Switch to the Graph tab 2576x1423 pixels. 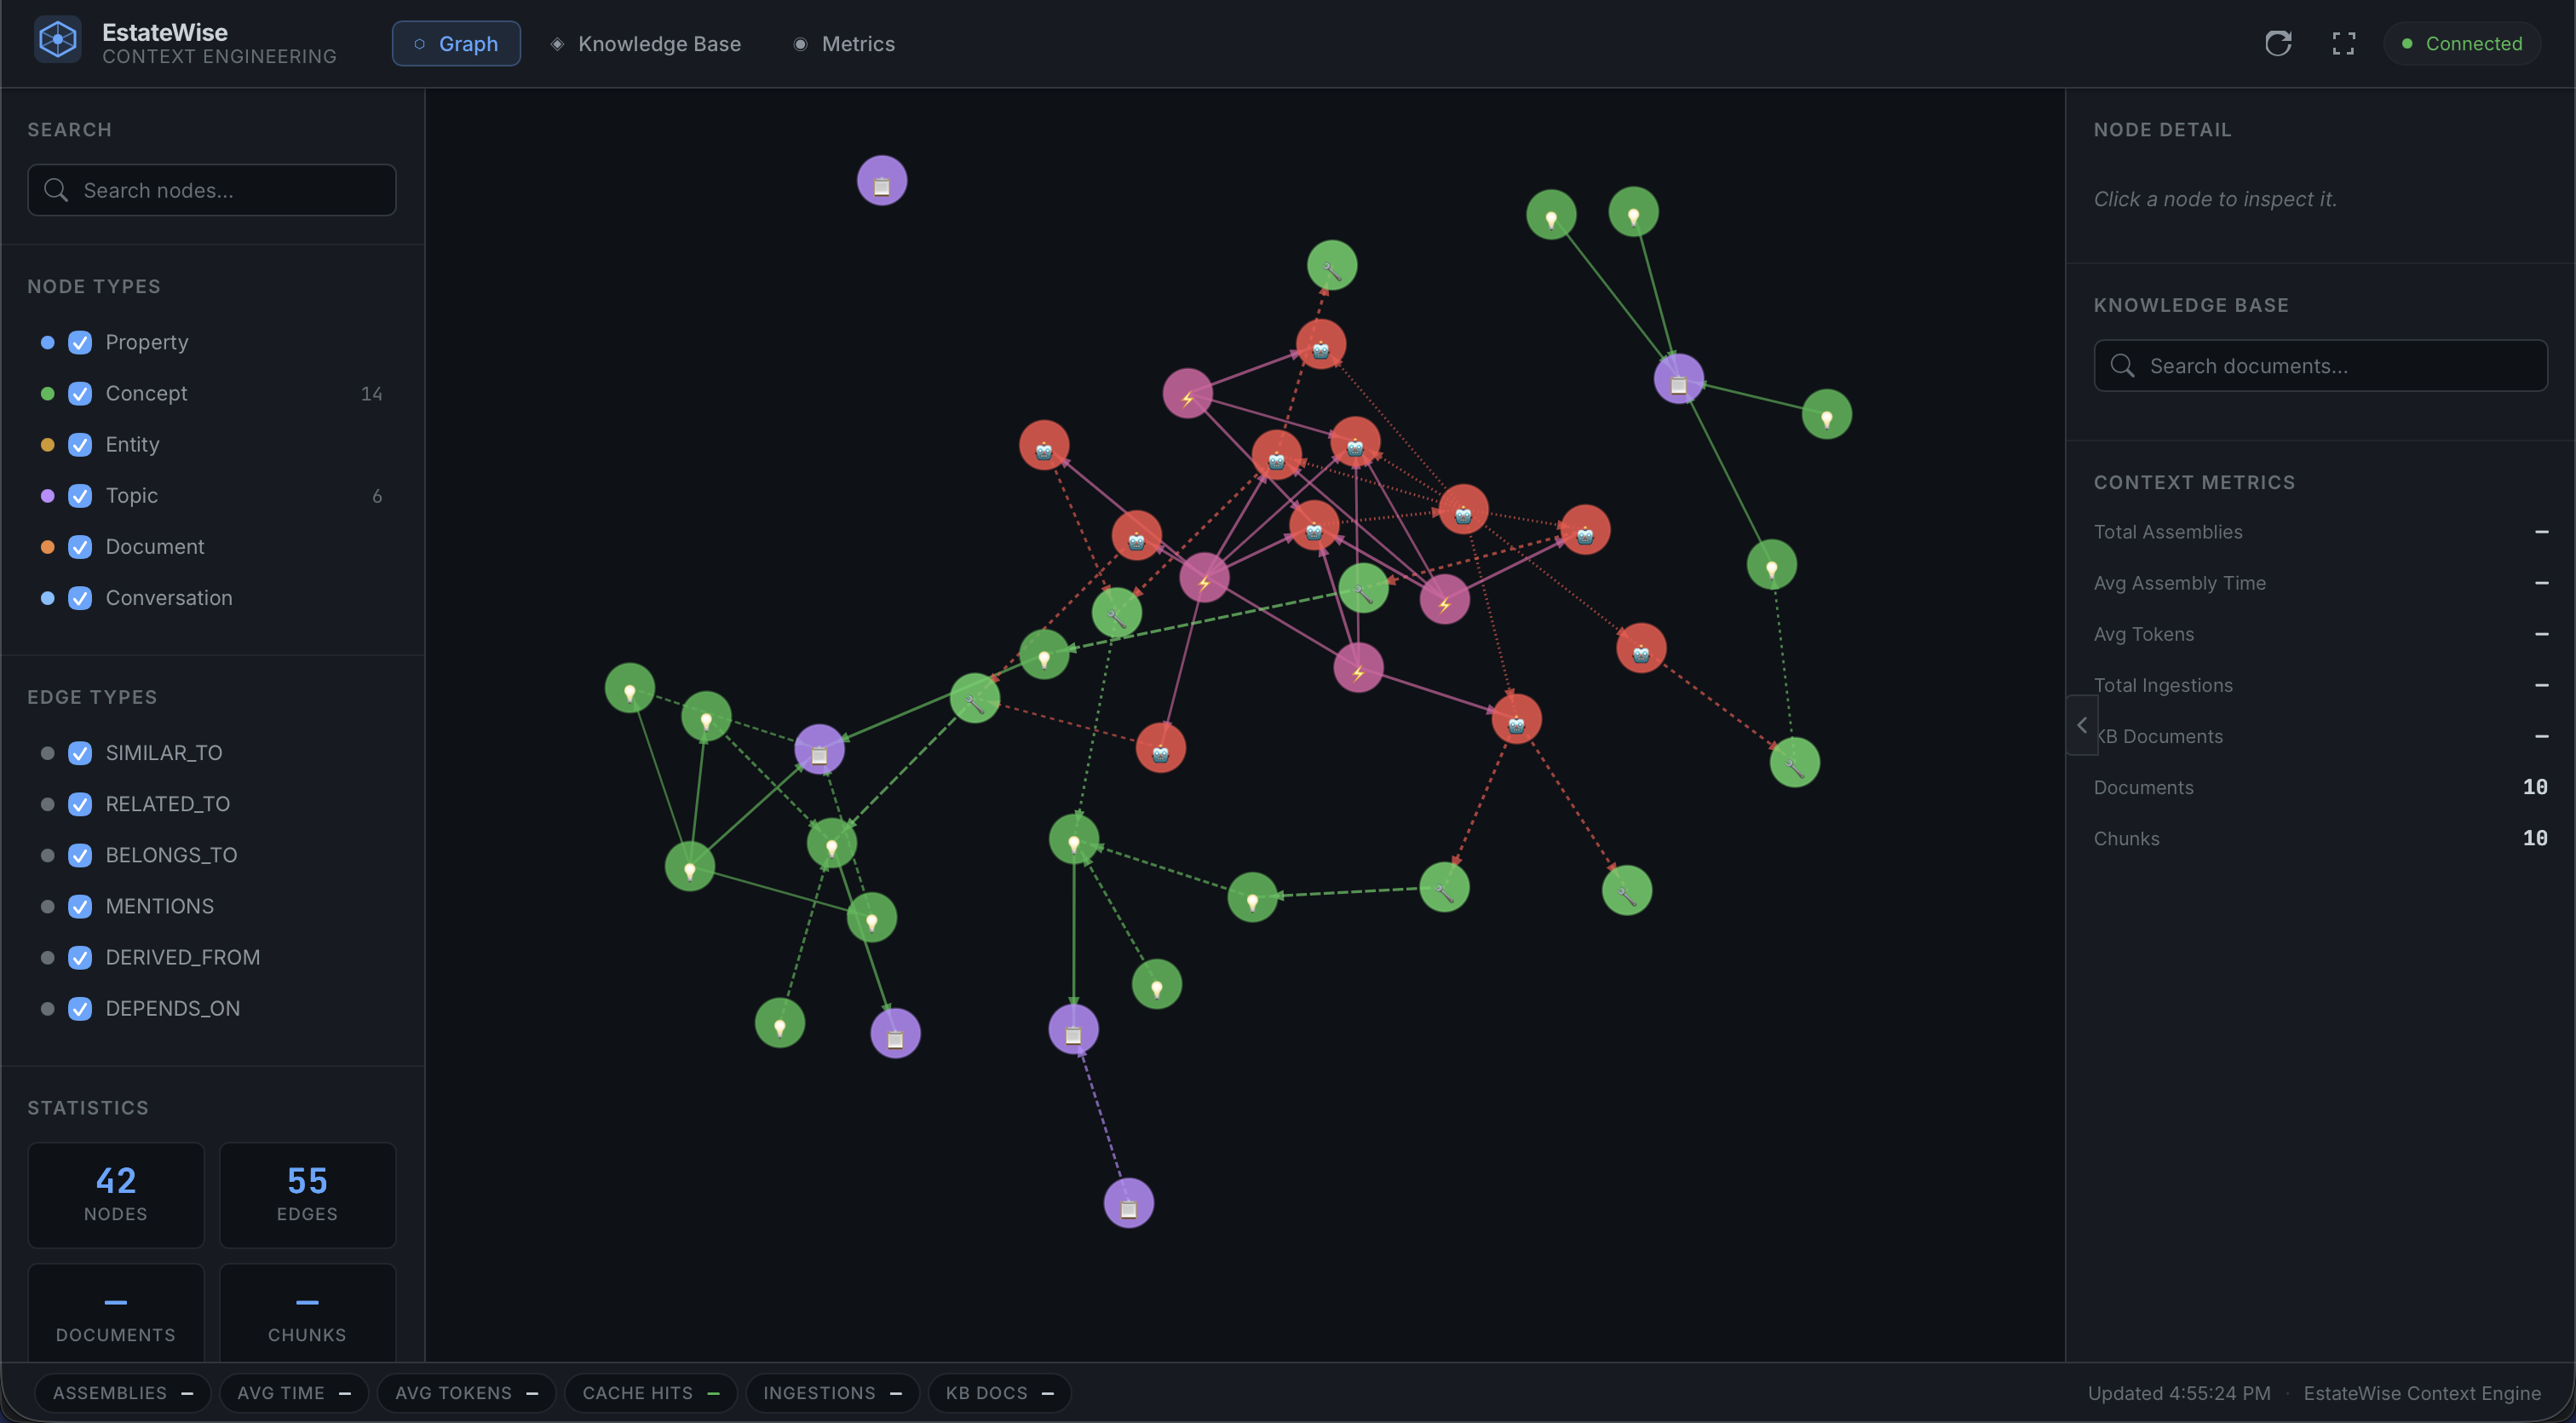tap(456, 43)
